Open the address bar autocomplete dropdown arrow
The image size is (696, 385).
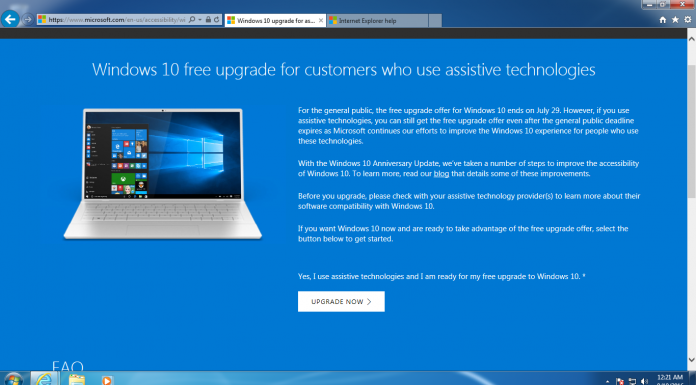click(200, 20)
